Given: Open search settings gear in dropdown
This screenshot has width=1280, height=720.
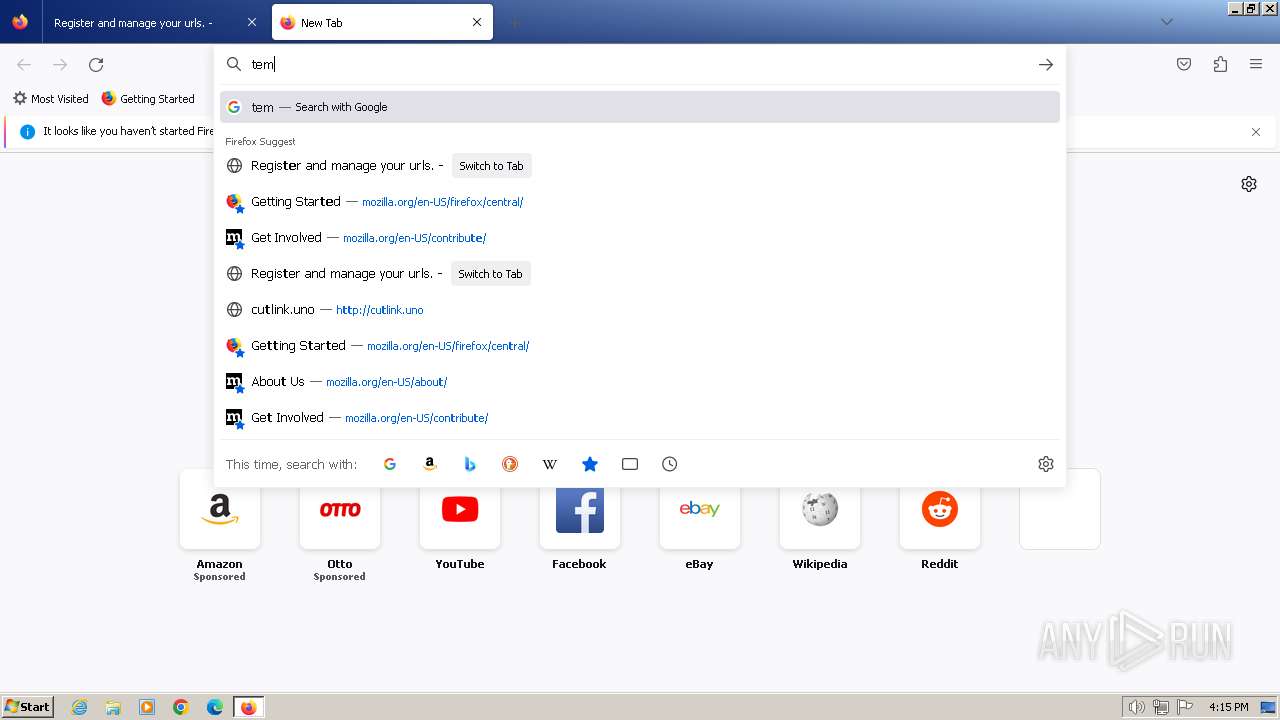Looking at the screenshot, I should (x=1046, y=464).
